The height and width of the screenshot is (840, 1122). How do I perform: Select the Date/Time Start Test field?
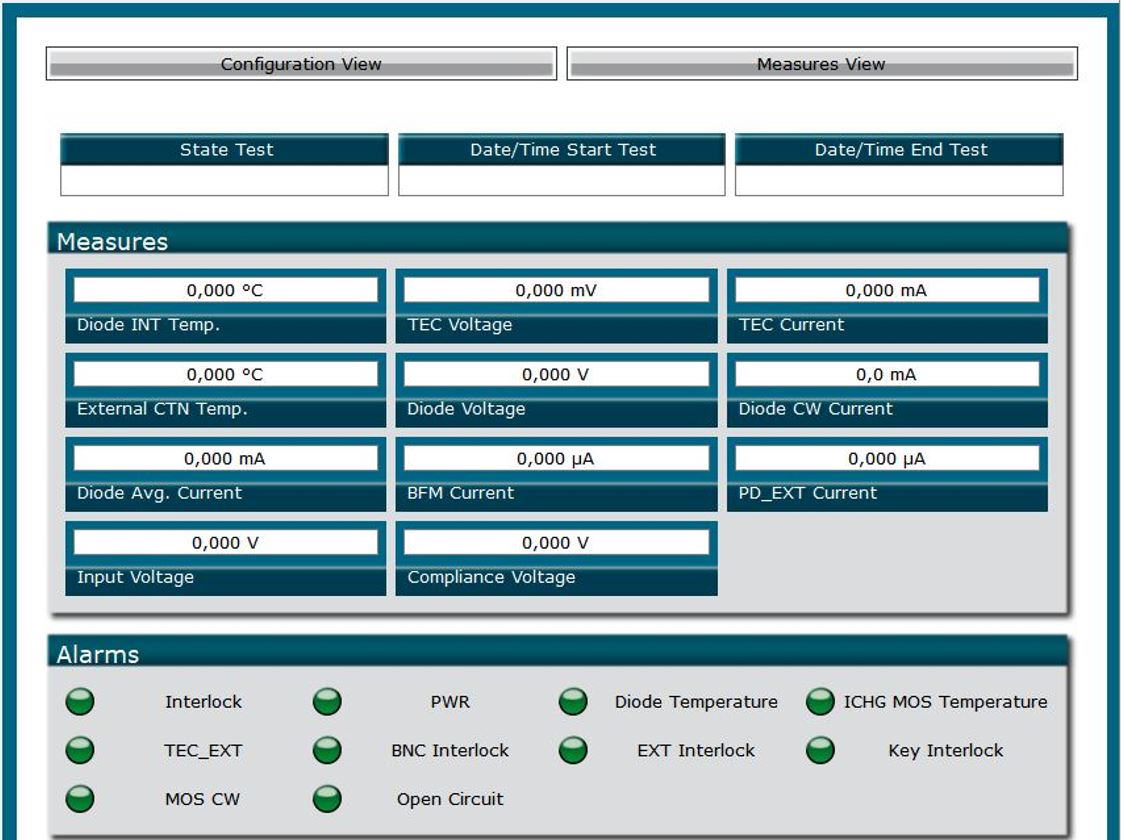(x=562, y=180)
